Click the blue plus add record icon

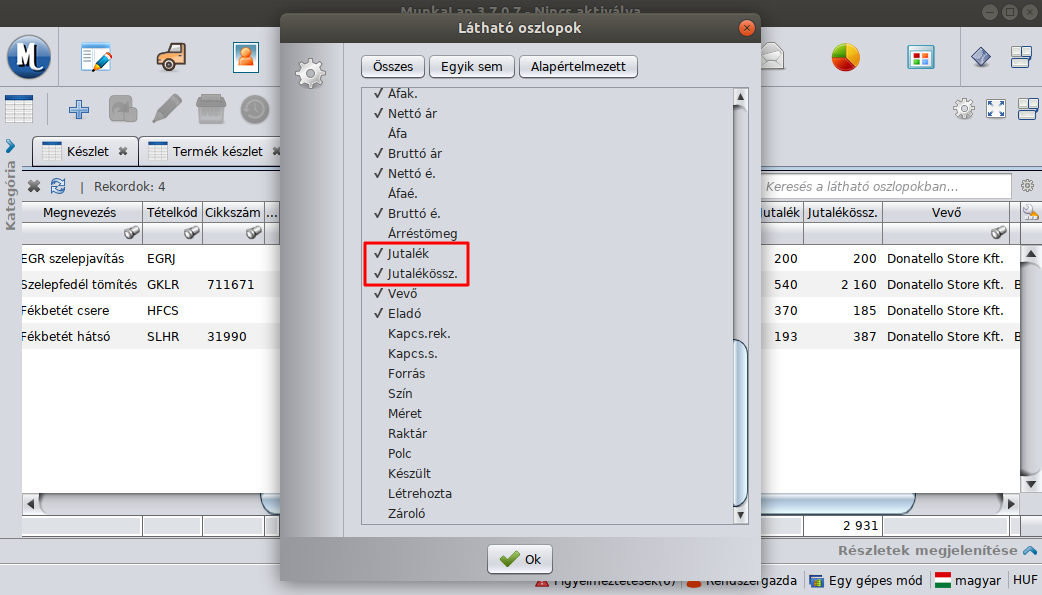pyautogui.click(x=78, y=109)
